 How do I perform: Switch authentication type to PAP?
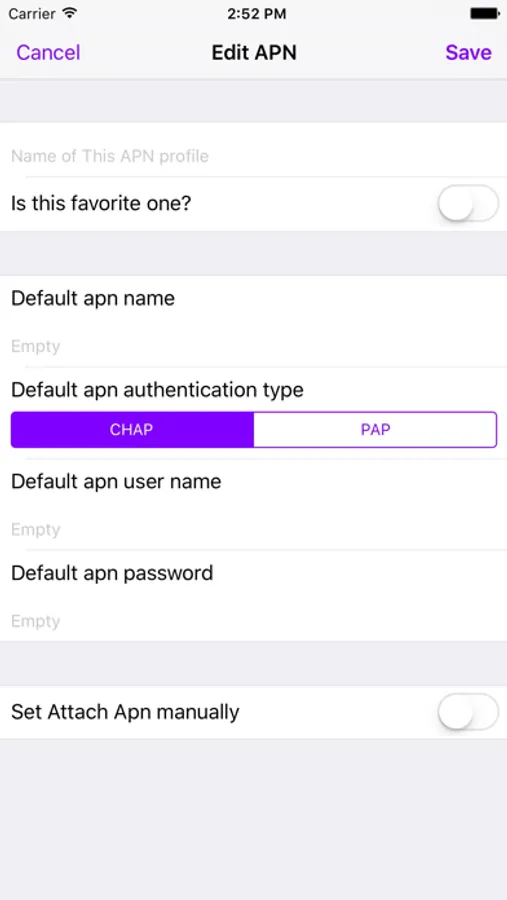[375, 429]
